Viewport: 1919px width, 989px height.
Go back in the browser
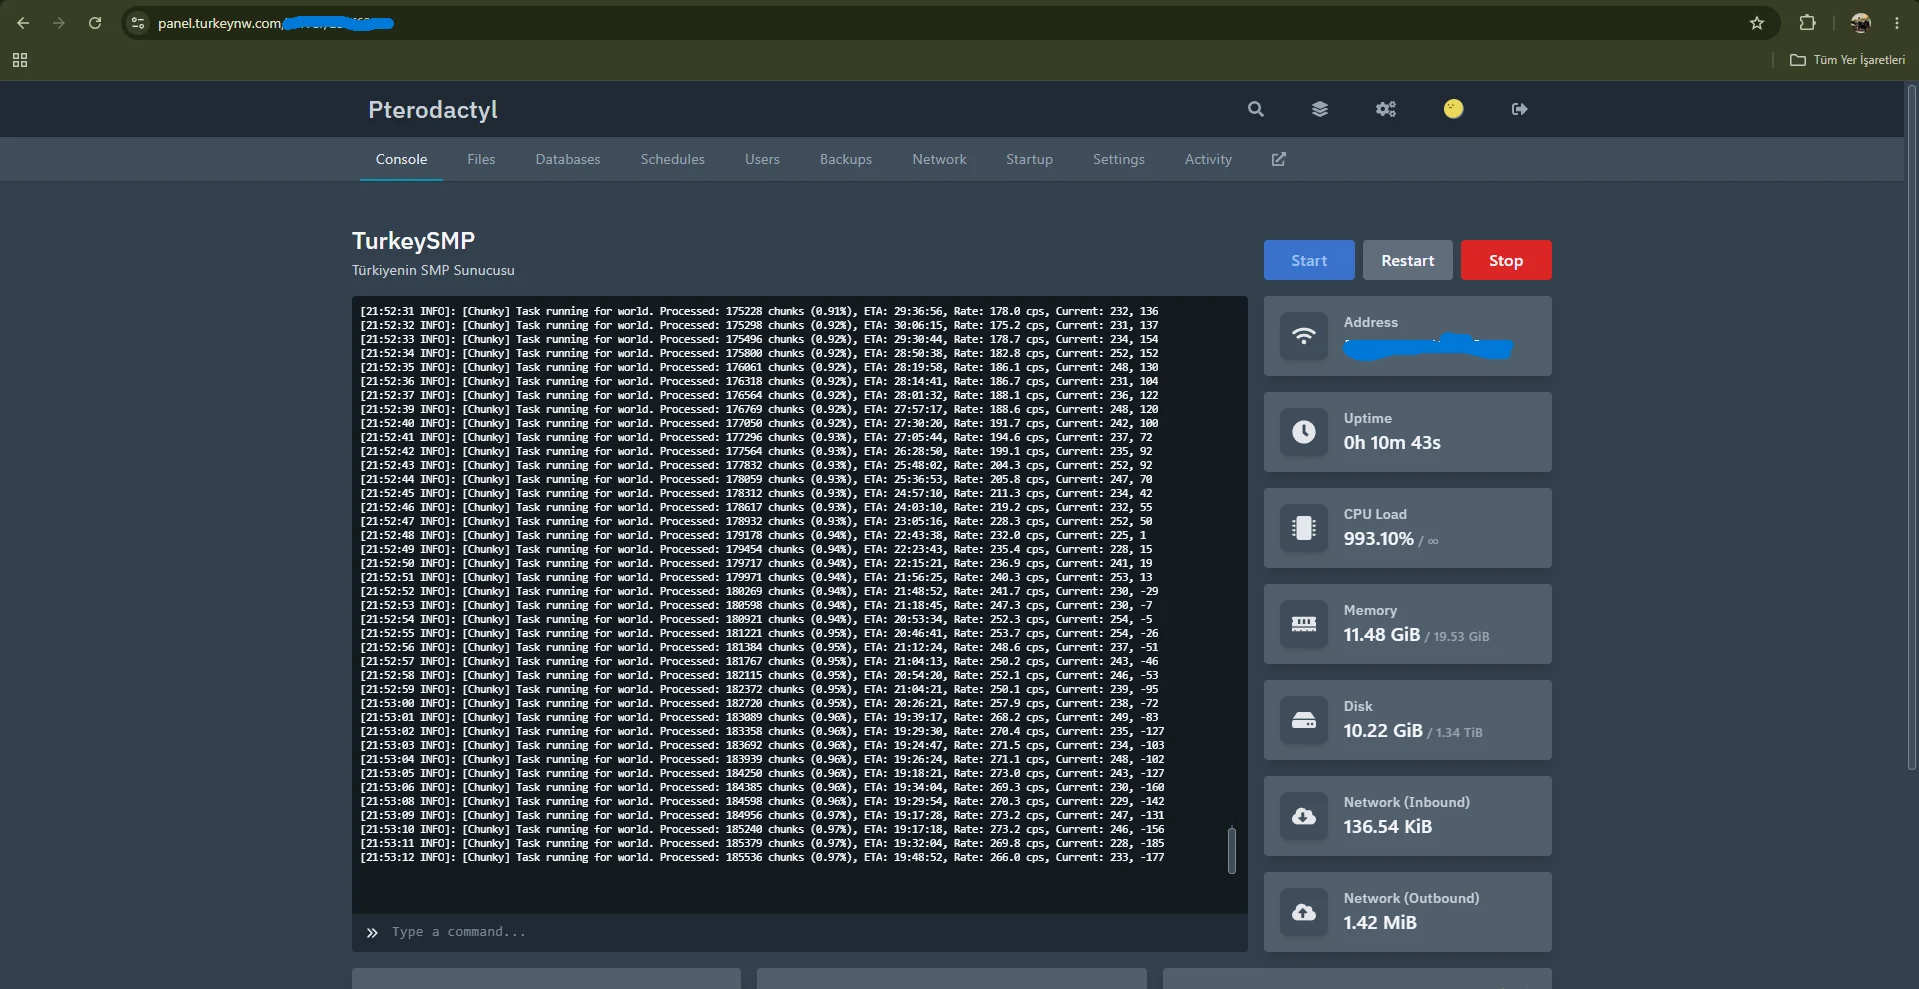click(23, 23)
